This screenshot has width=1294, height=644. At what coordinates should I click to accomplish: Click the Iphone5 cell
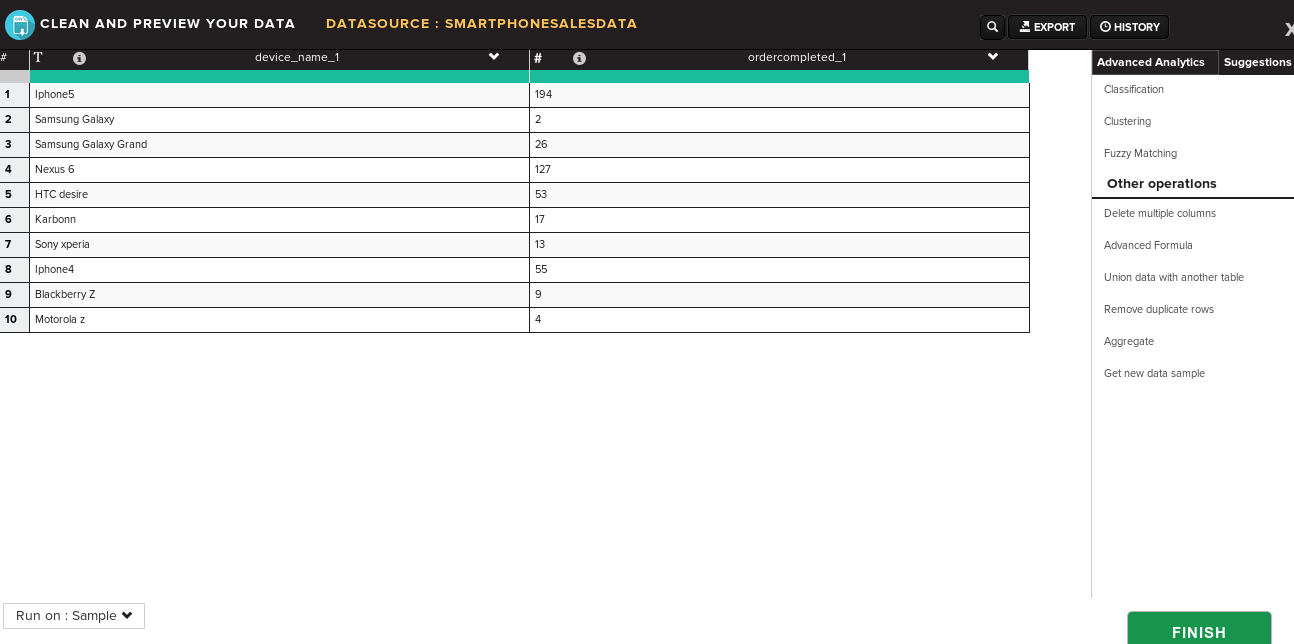279,95
